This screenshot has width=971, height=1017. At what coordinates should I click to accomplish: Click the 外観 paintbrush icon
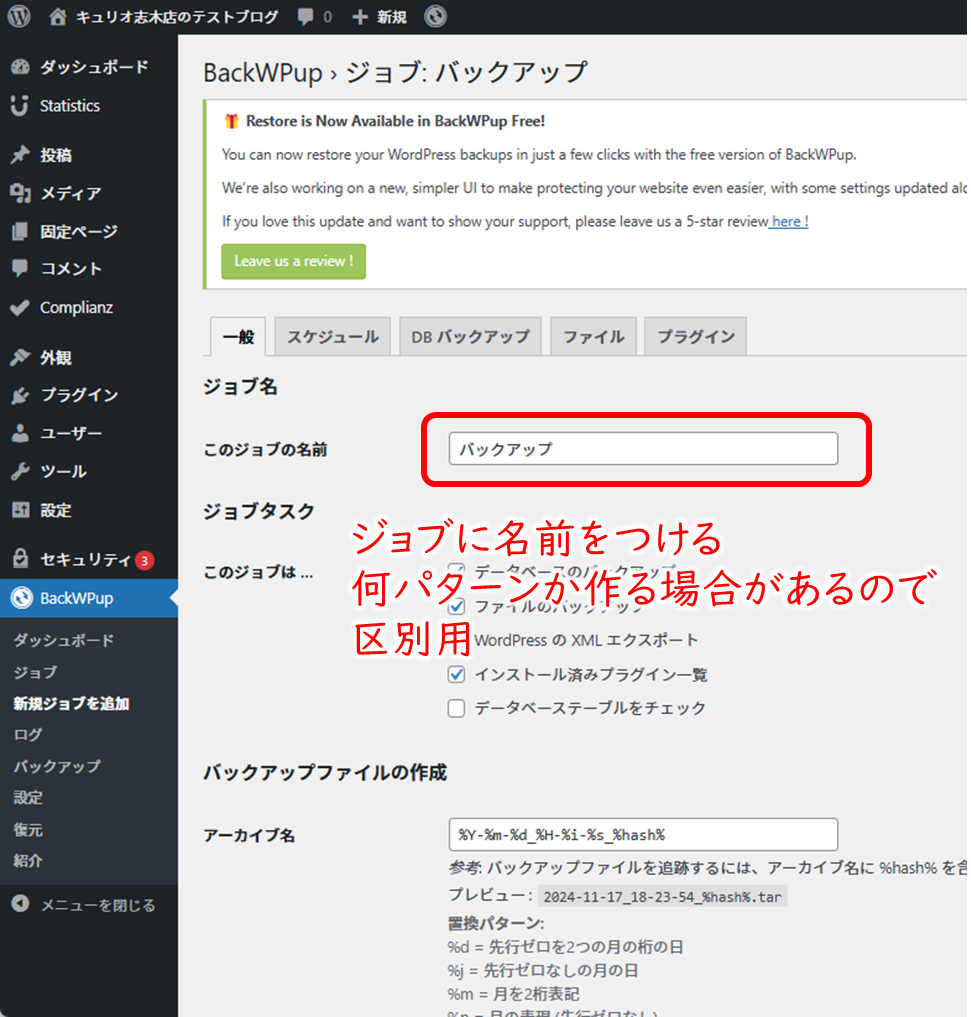21,357
